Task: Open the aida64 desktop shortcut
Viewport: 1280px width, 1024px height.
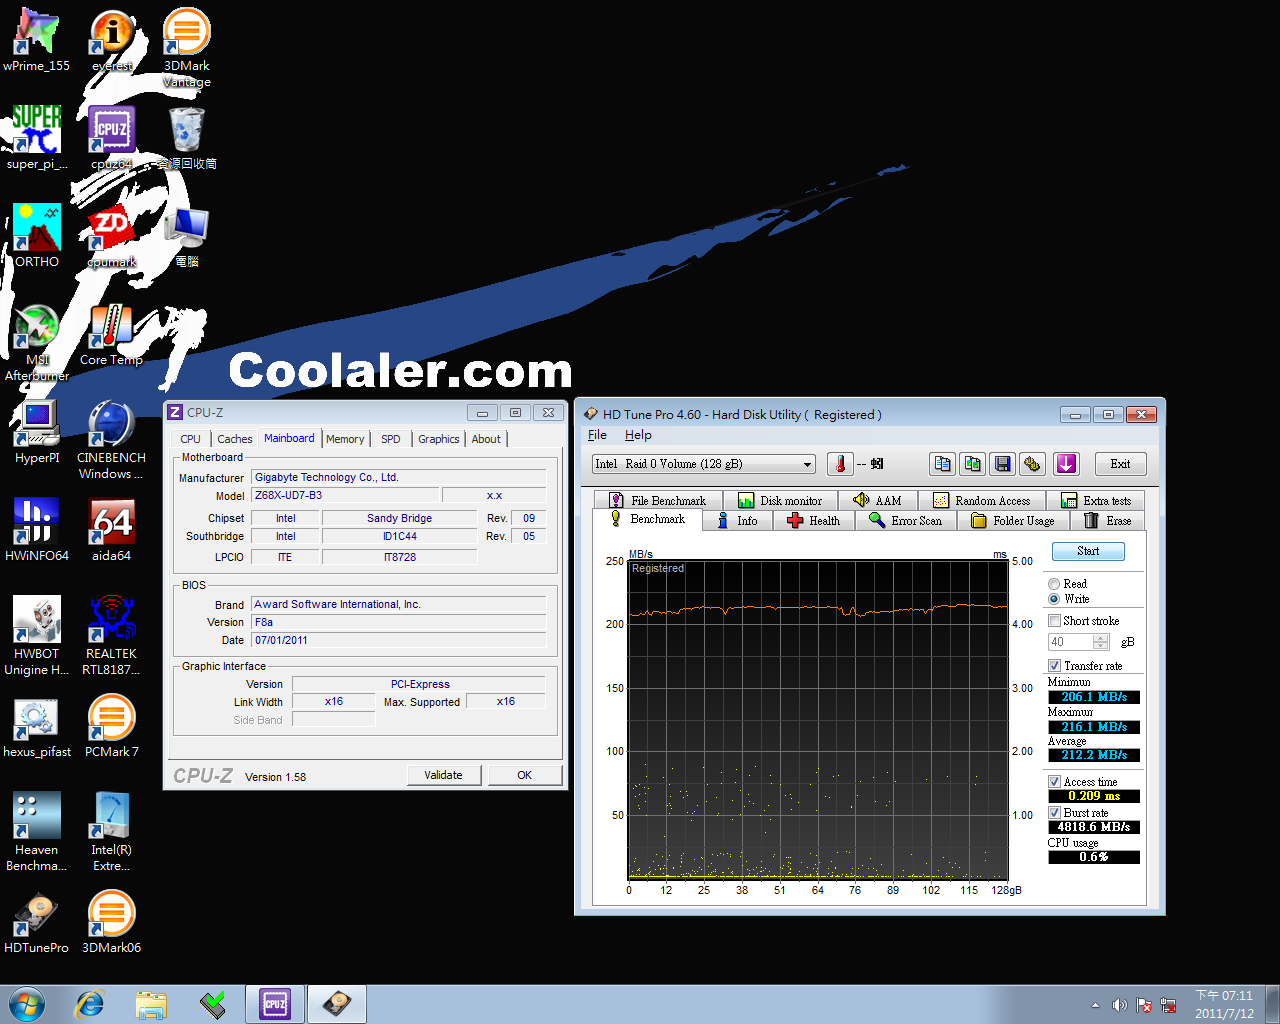Action: click(x=112, y=530)
